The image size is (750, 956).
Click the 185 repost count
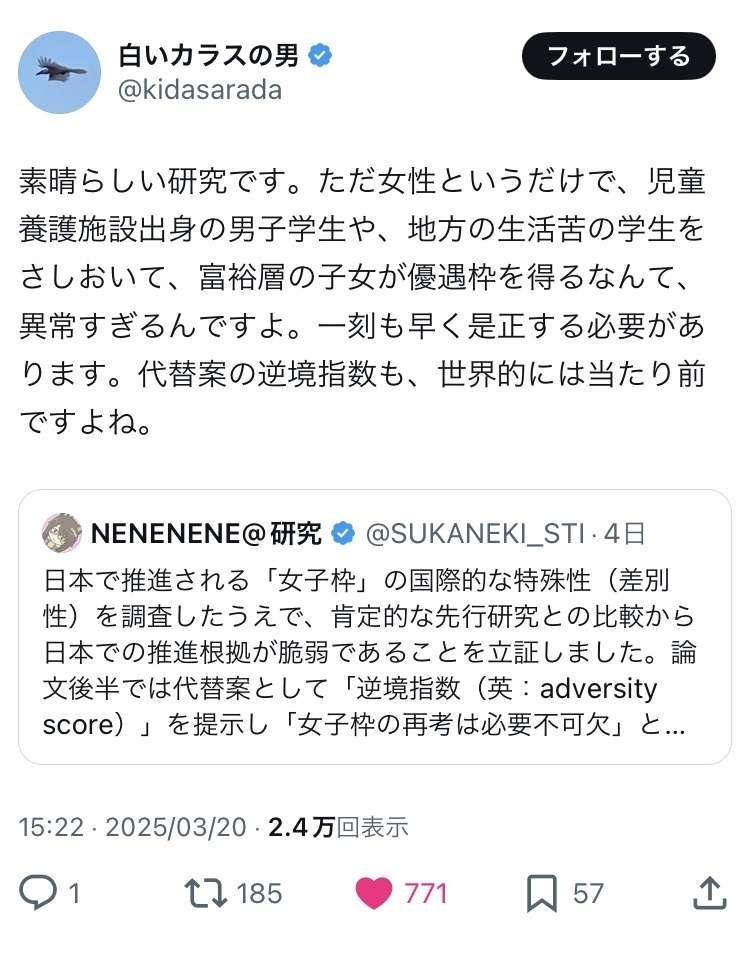[260, 892]
